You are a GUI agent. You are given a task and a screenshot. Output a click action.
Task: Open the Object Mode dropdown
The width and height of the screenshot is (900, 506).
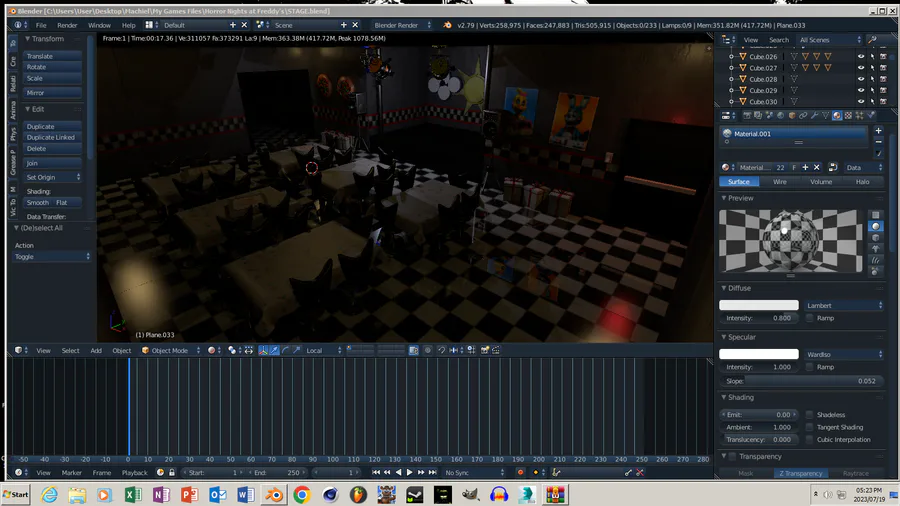tap(171, 350)
